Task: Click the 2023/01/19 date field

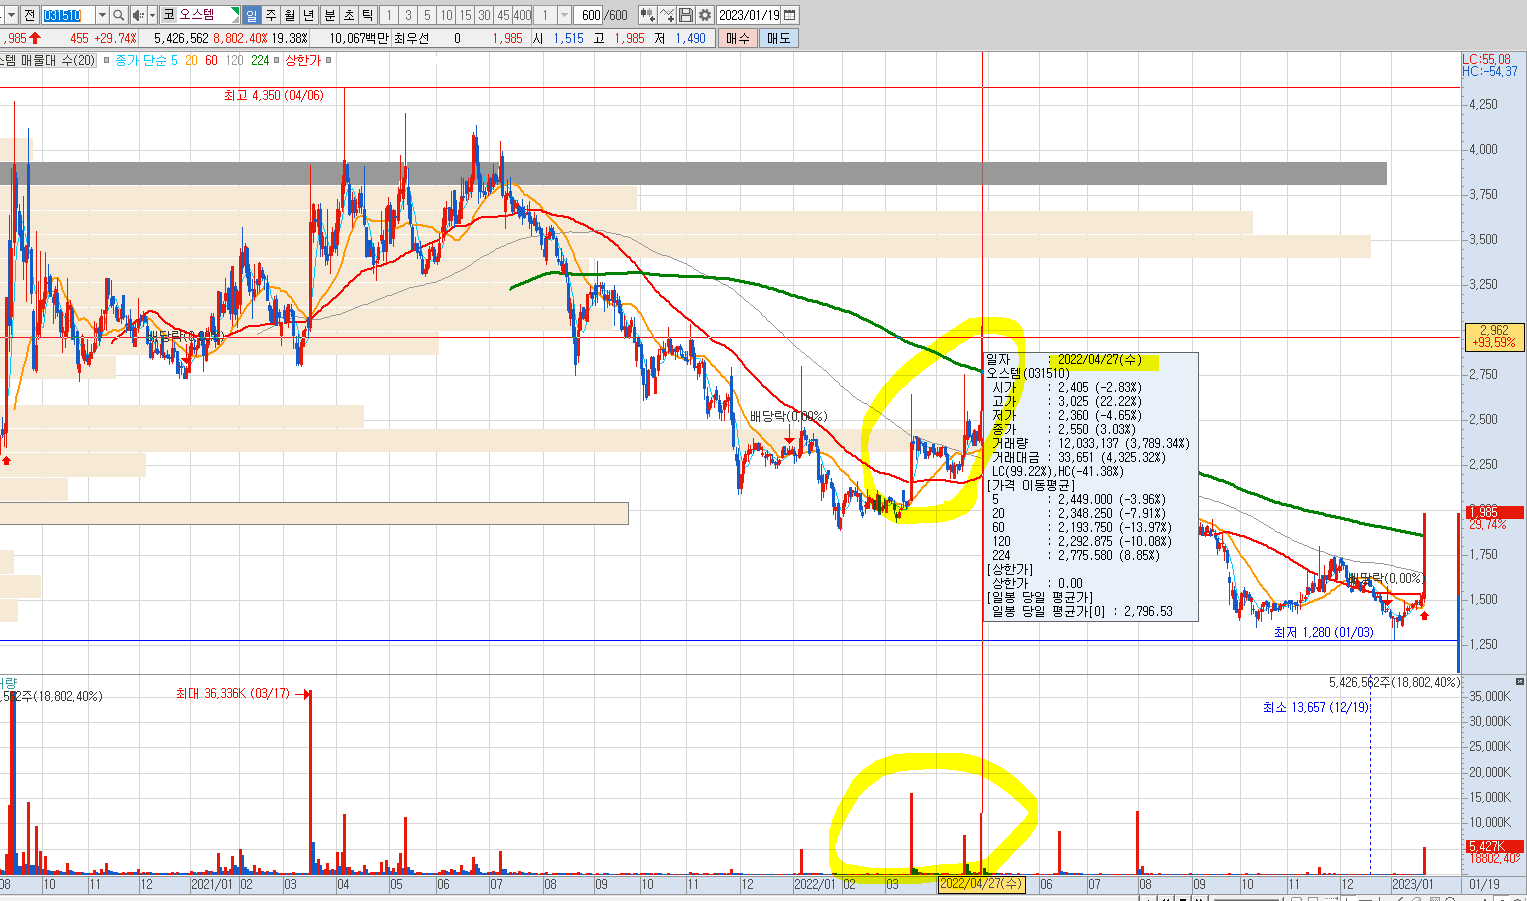Action: 749,15
